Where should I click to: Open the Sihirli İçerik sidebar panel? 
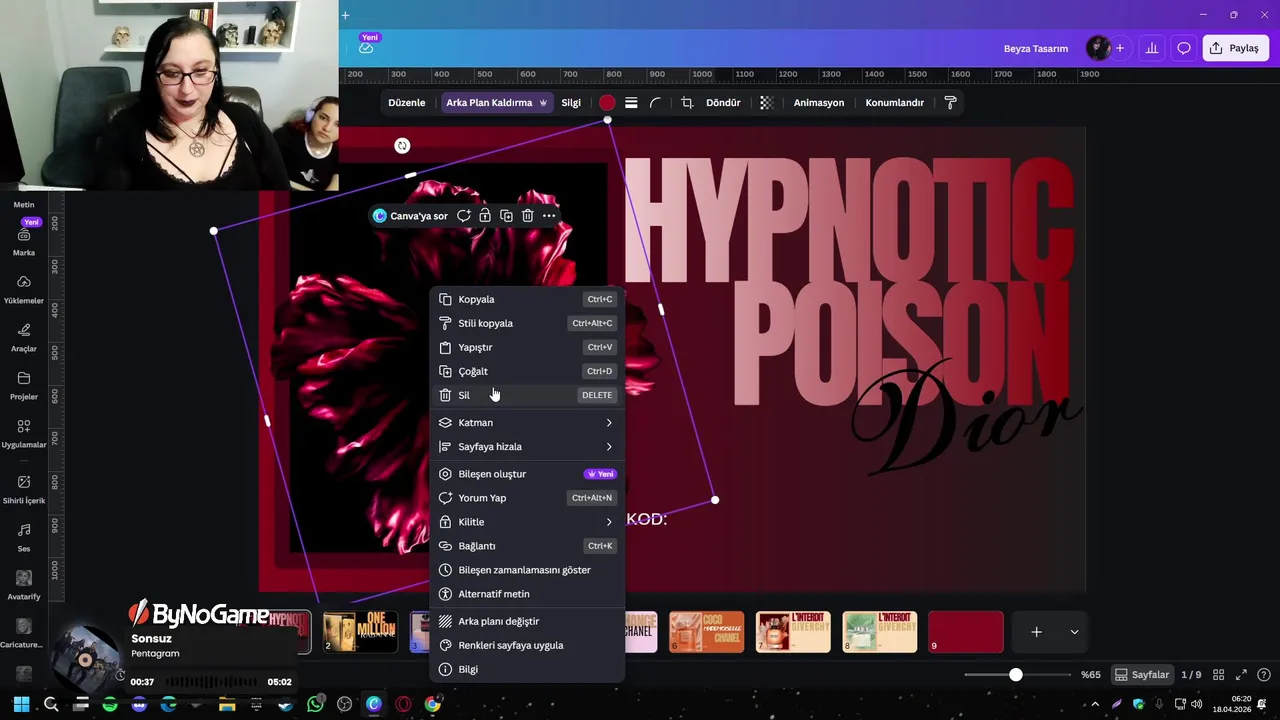click(x=24, y=489)
